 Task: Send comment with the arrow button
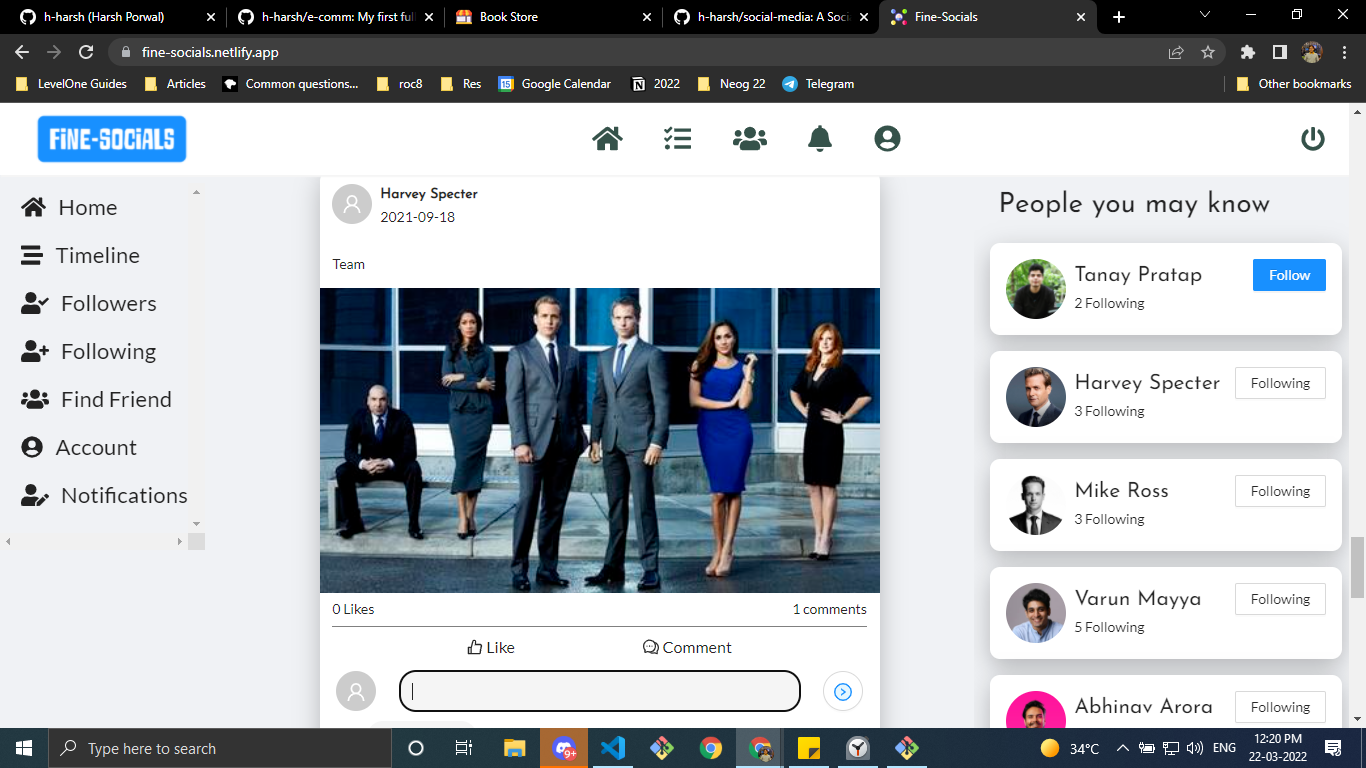click(843, 691)
